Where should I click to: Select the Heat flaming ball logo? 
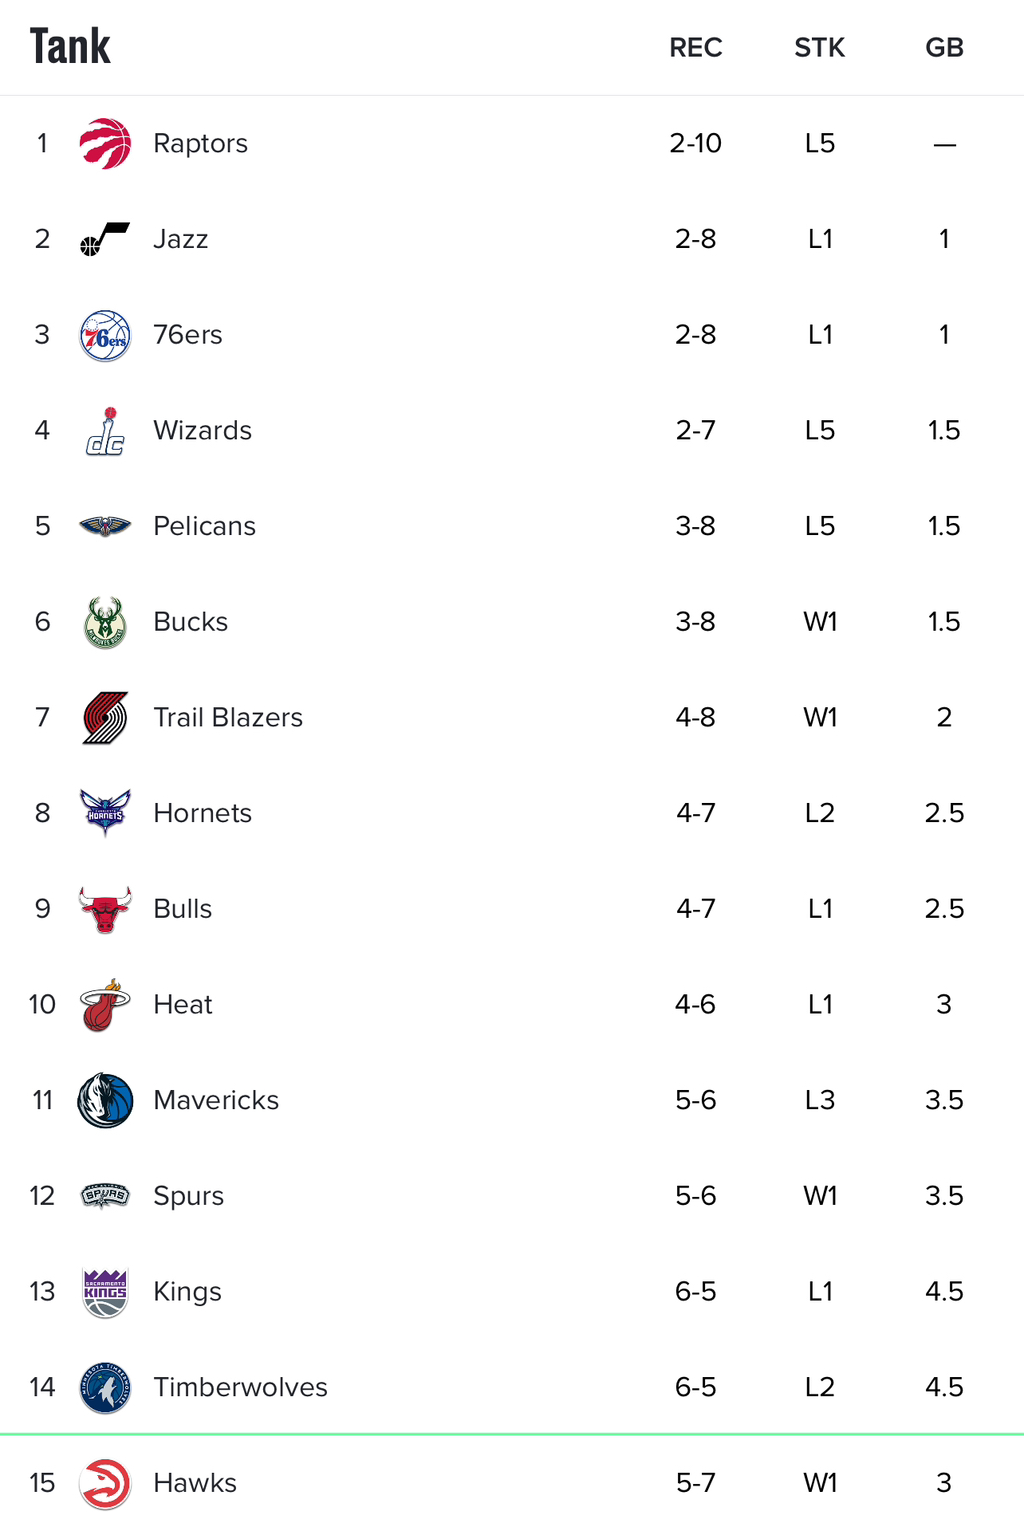(x=105, y=1005)
